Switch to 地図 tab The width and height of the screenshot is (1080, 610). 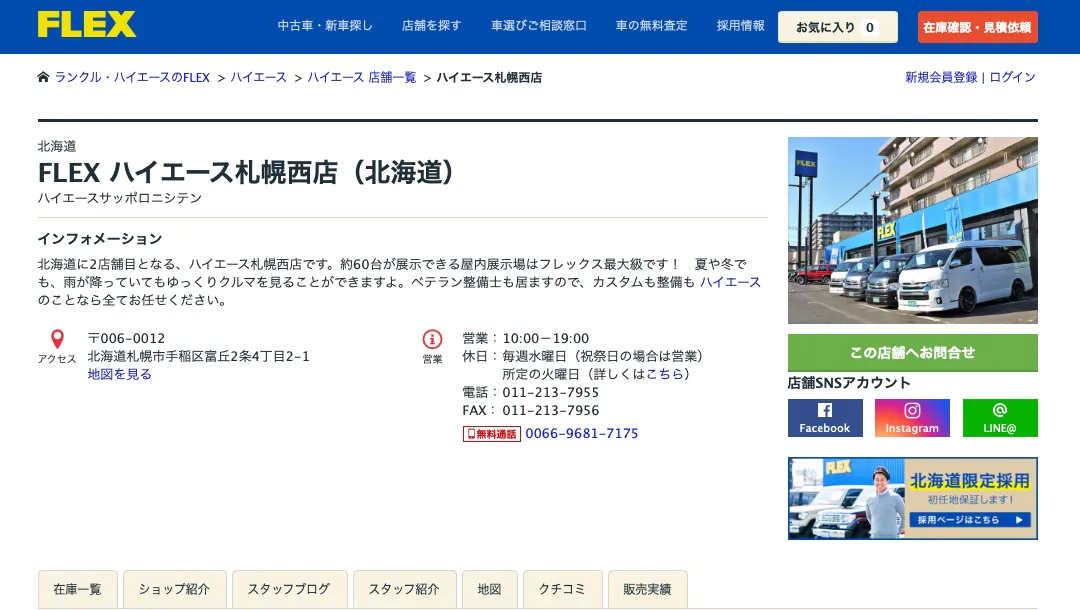490,589
